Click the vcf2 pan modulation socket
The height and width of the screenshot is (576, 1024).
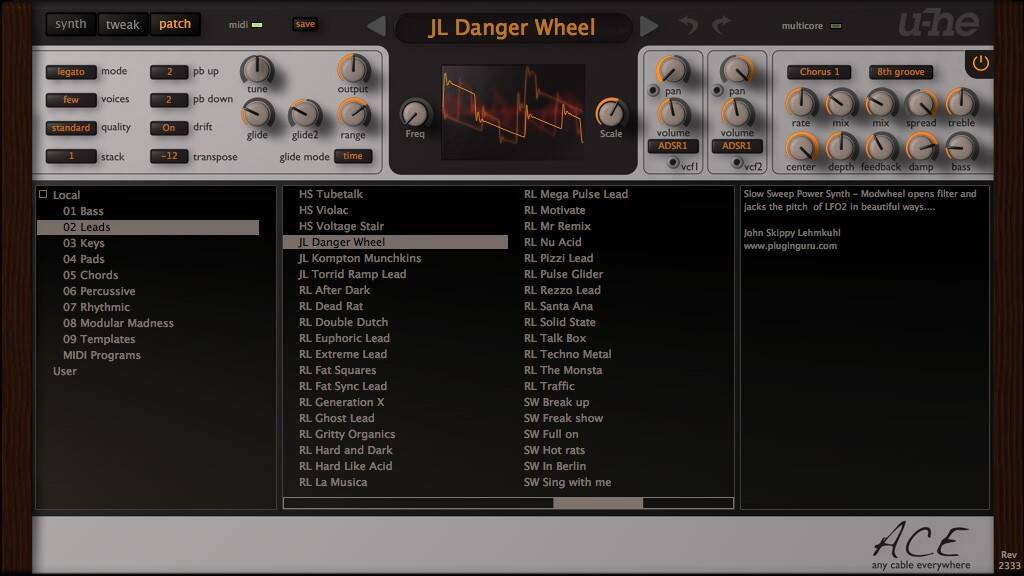coord(717,91)
